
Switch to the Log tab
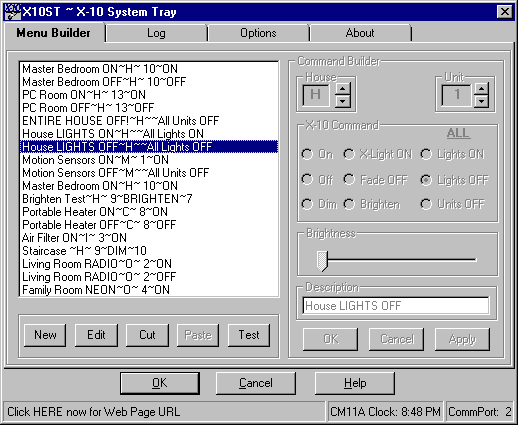pyautogui.click(x=156, y=33)
